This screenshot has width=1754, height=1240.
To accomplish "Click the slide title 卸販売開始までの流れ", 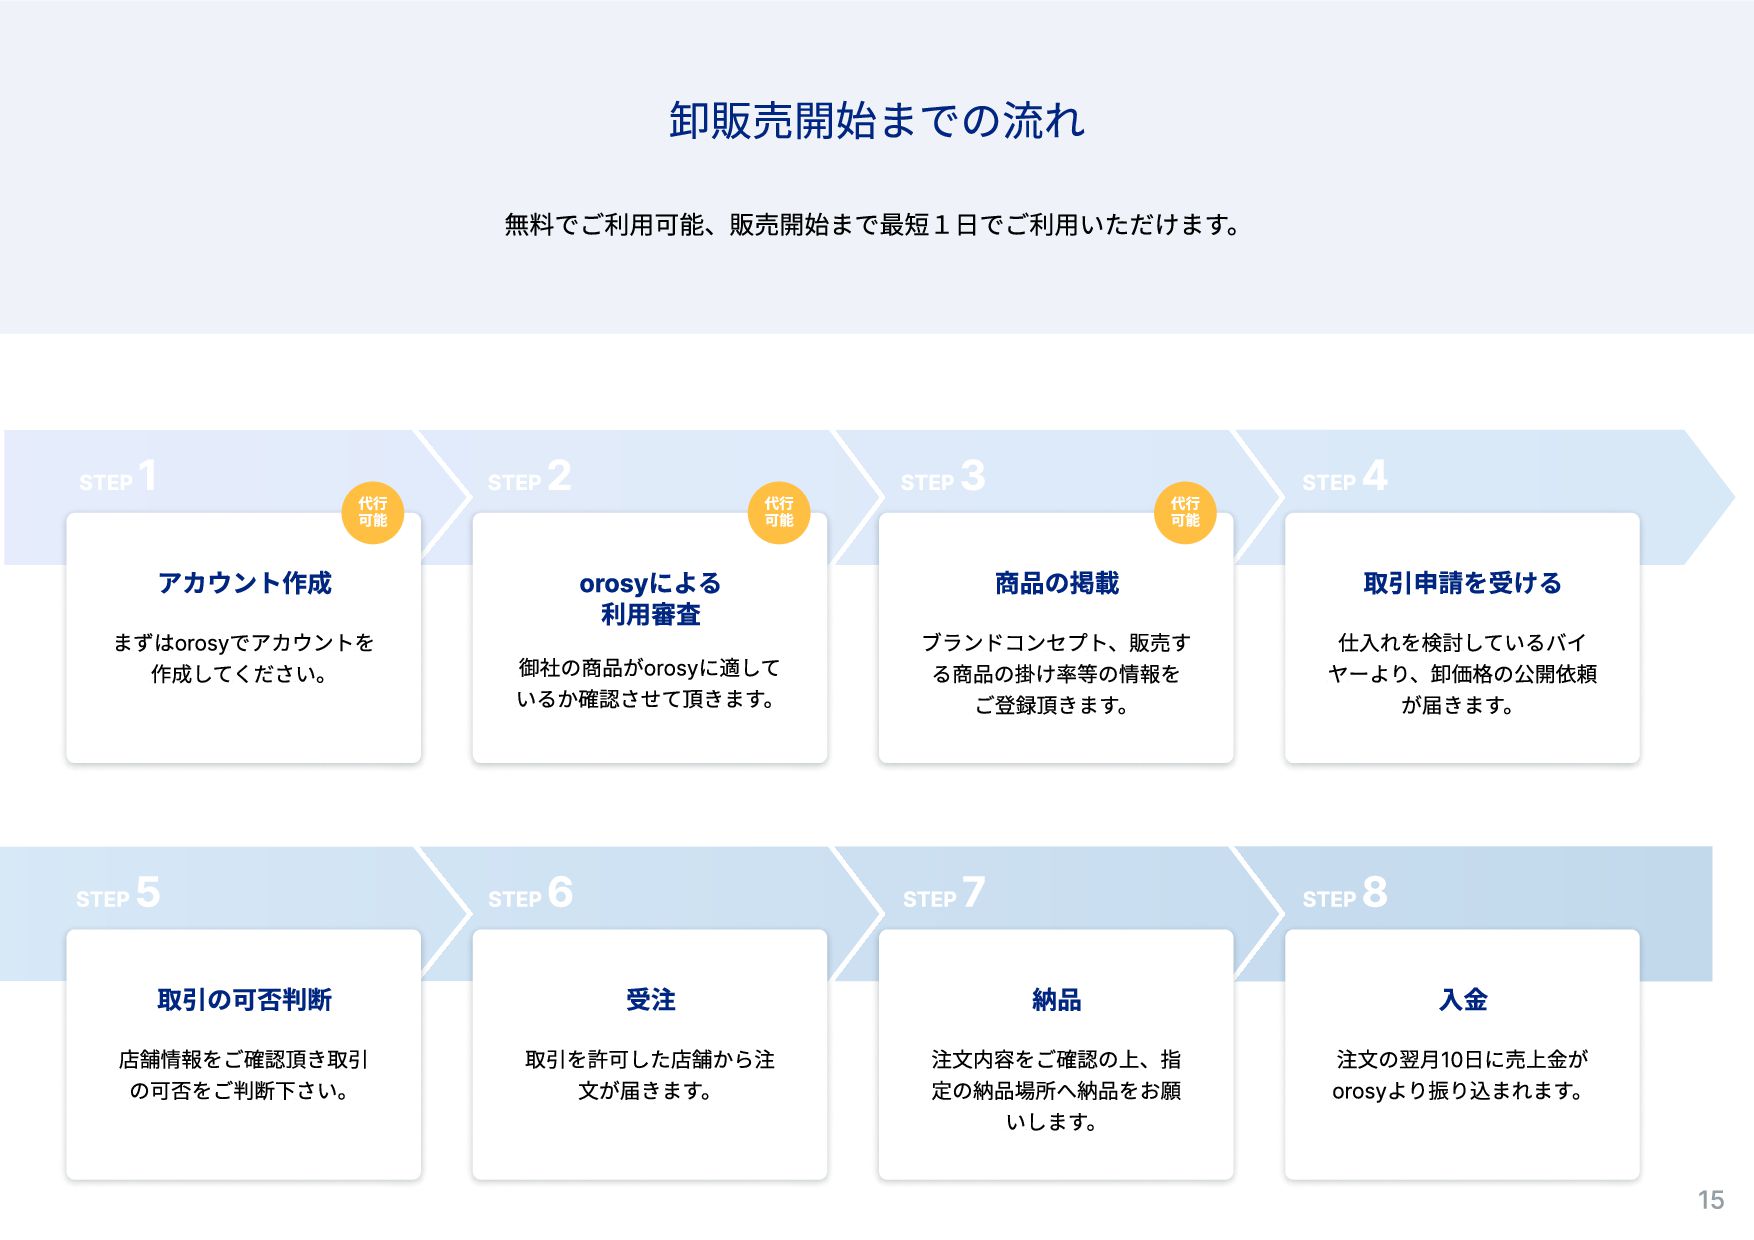I will (877, 121).
